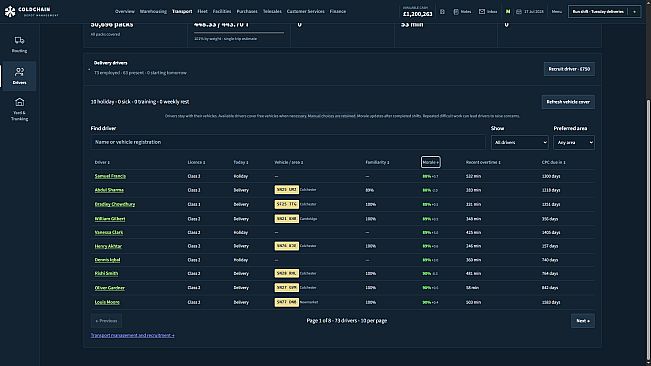Sort by Morale column header
This screenshot has width=651, height=366.
(x=431, y=162)
